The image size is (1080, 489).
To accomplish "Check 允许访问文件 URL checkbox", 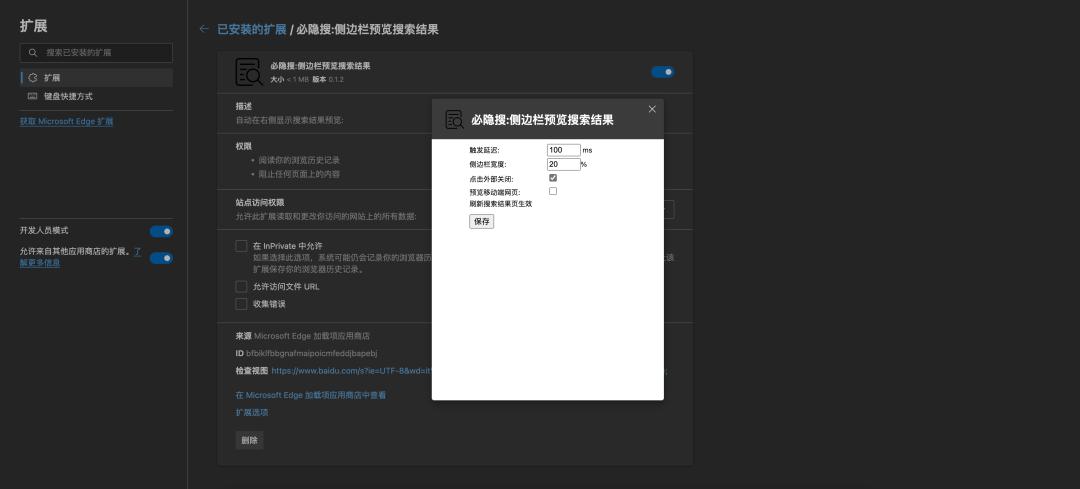I will 241,287.
